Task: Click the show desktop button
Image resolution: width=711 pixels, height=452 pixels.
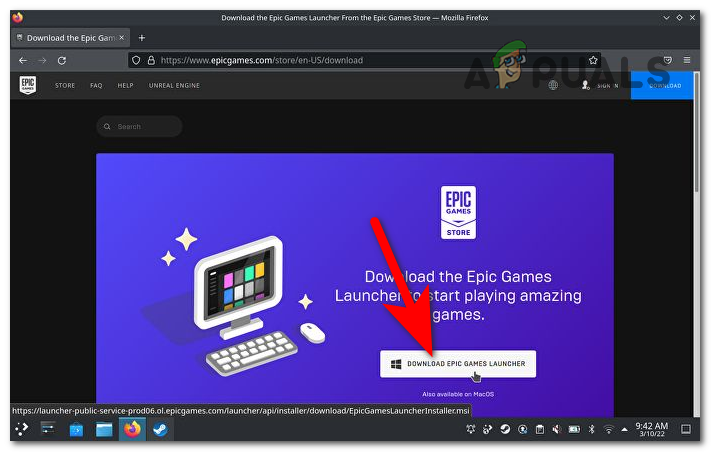Action: click(x=686, y=429)
